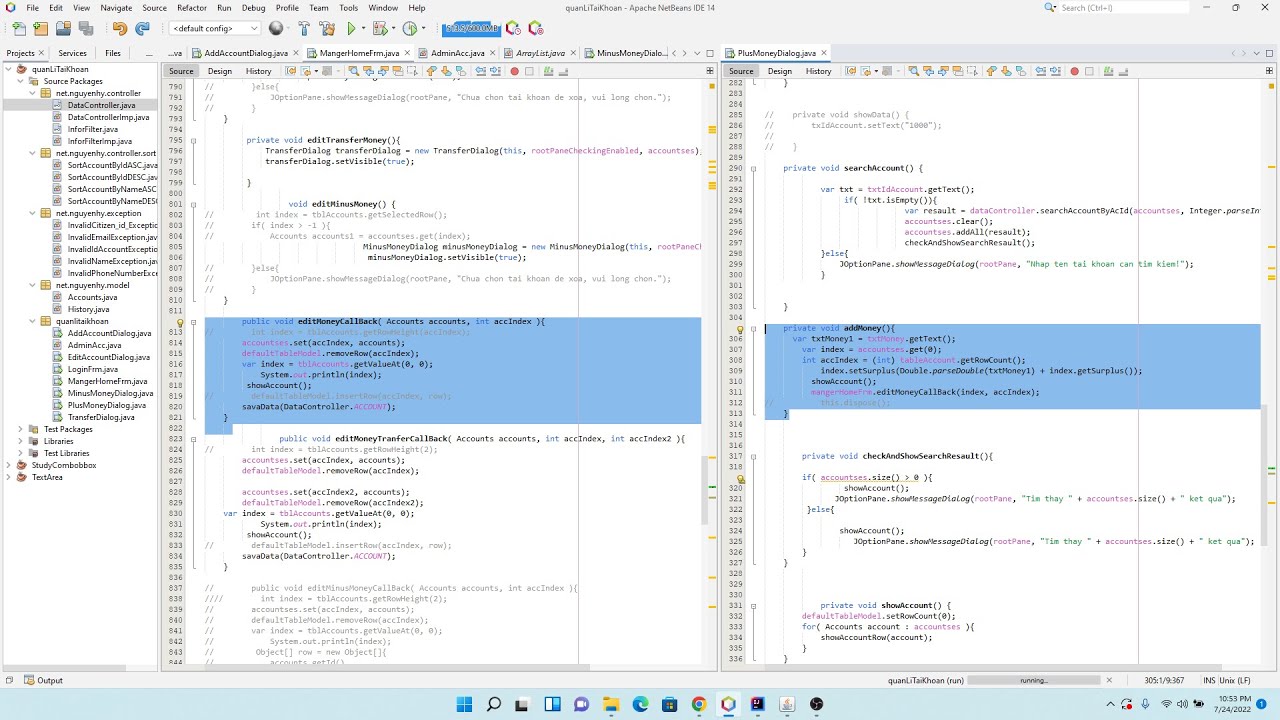
Task: Click the Build Project hammer icon
Action: [304, 29]
